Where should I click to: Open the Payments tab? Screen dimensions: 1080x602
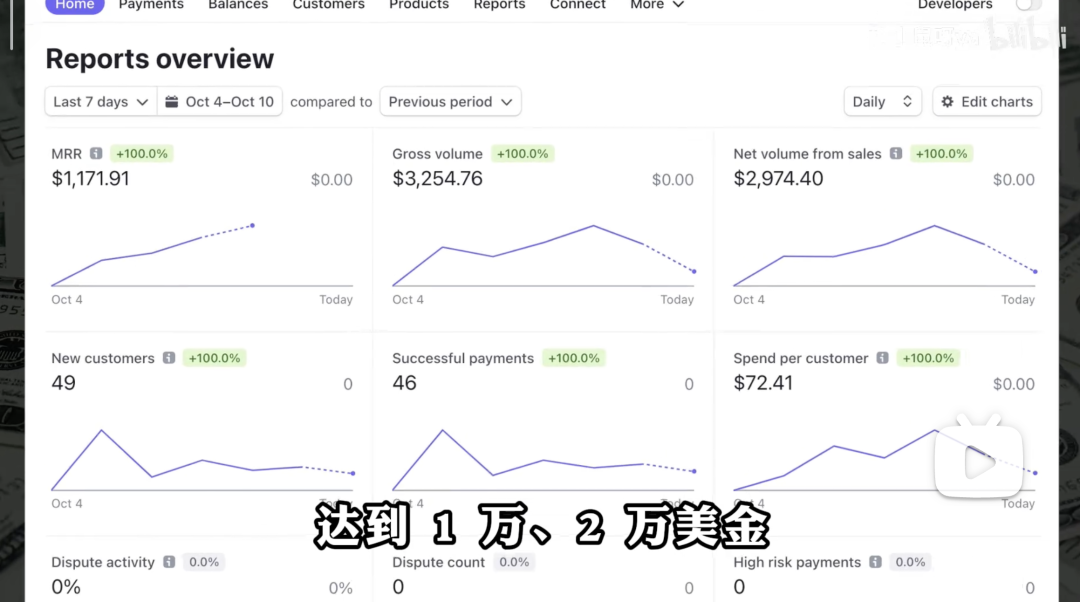pyautogui.click(x=151, y=4)
